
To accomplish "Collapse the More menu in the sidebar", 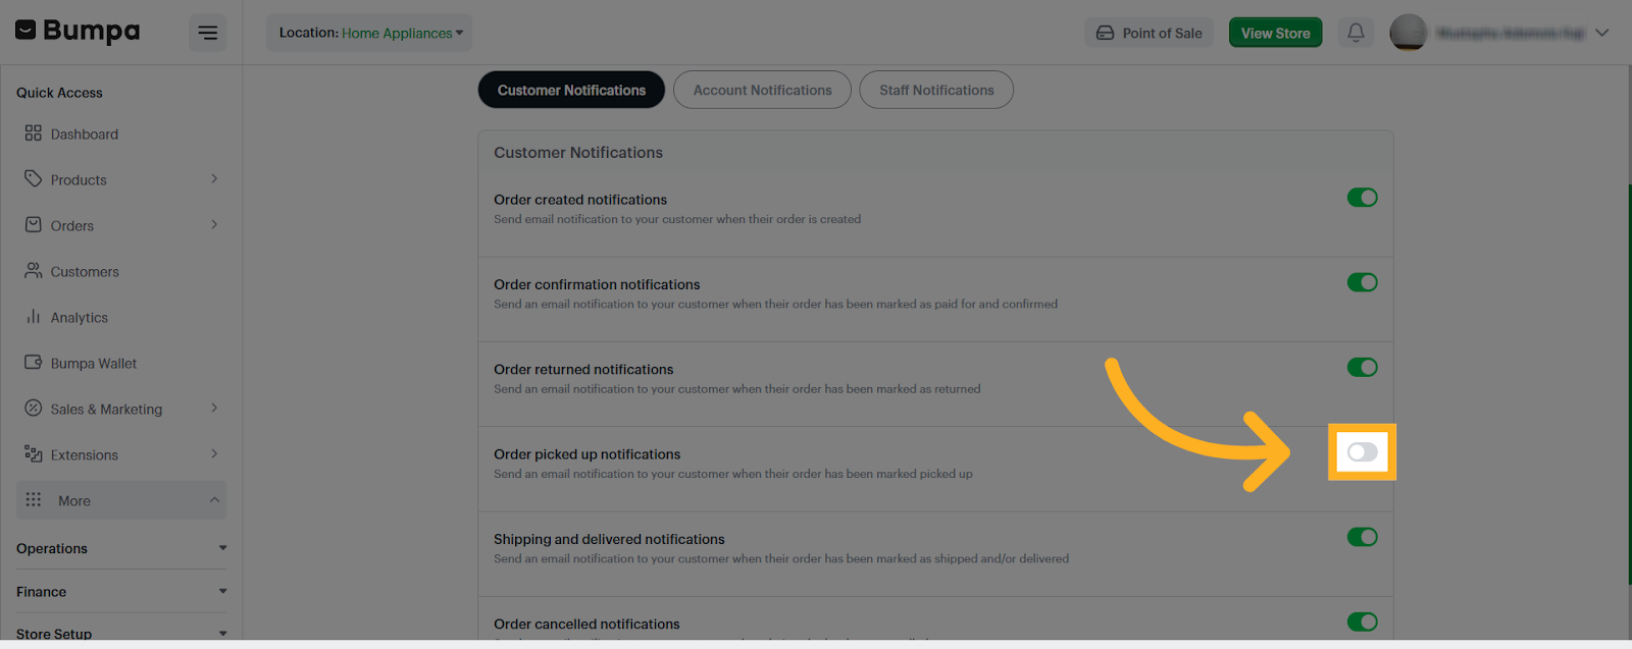I will [x=120, y=500].
